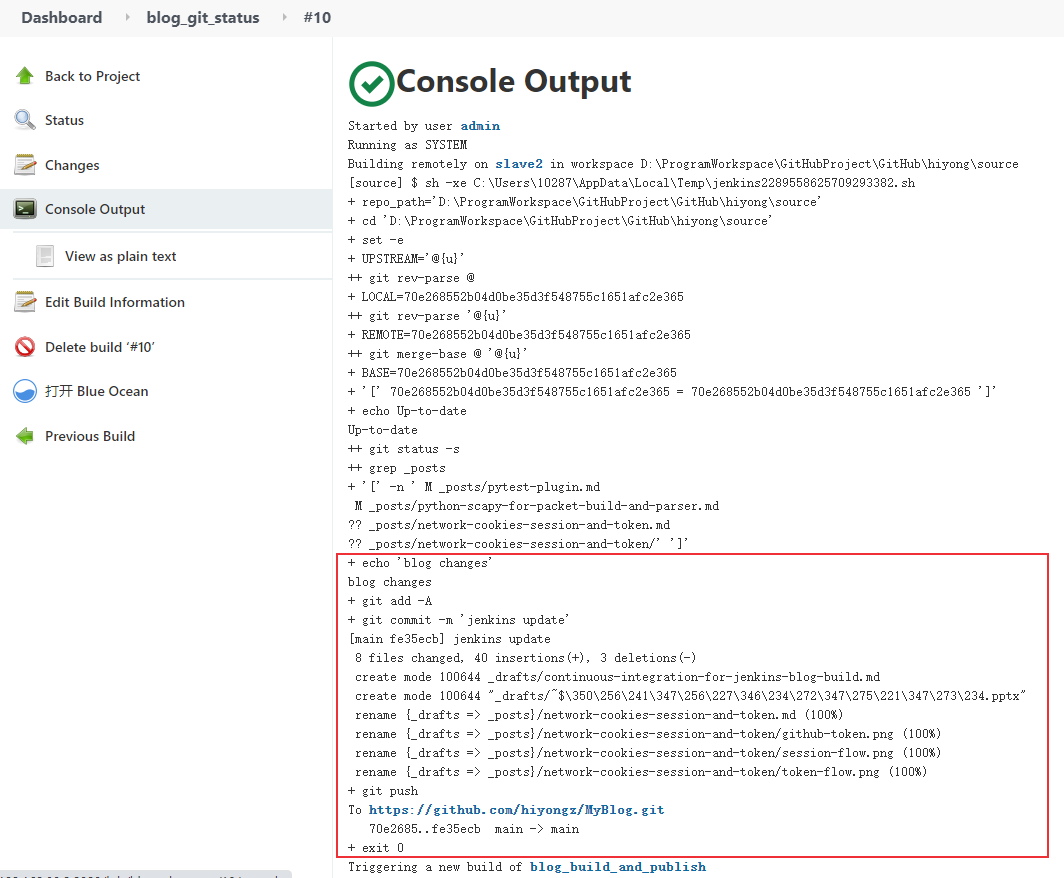Click the terminal Console Output icon
Viewport: 1064px width, 878px height.
25,209
